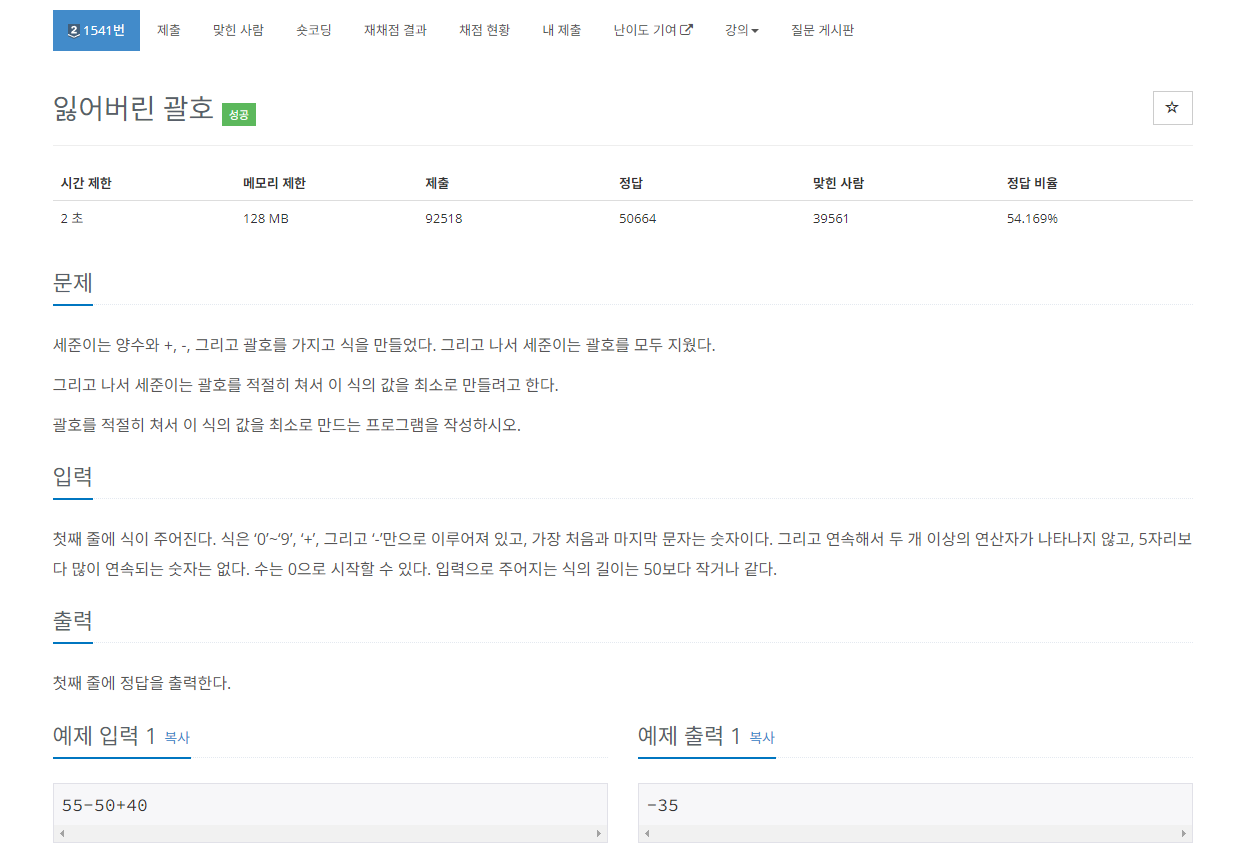The image size is (1251, 853).
Task: Copy example input 1 with 복사
Action: 177,738
